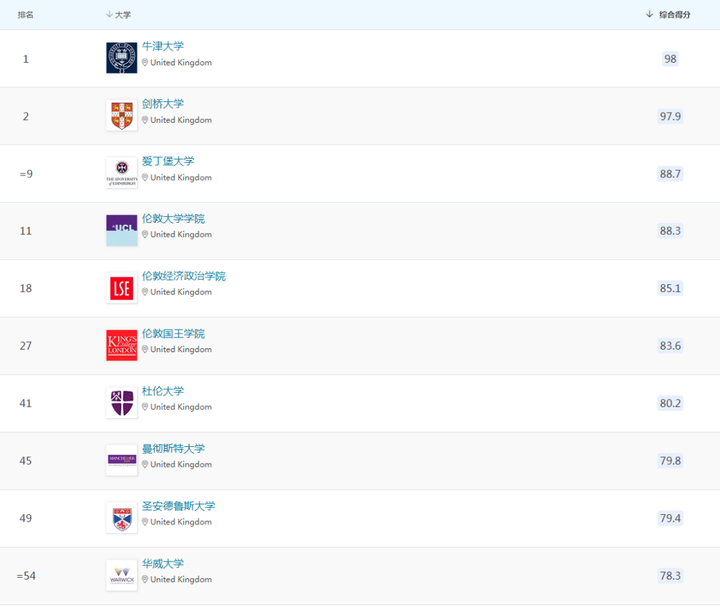Image resolution: width=720 pixels, height=607 pixels.
Task: Open the Cambridge University shield logo
Action: 122,115
